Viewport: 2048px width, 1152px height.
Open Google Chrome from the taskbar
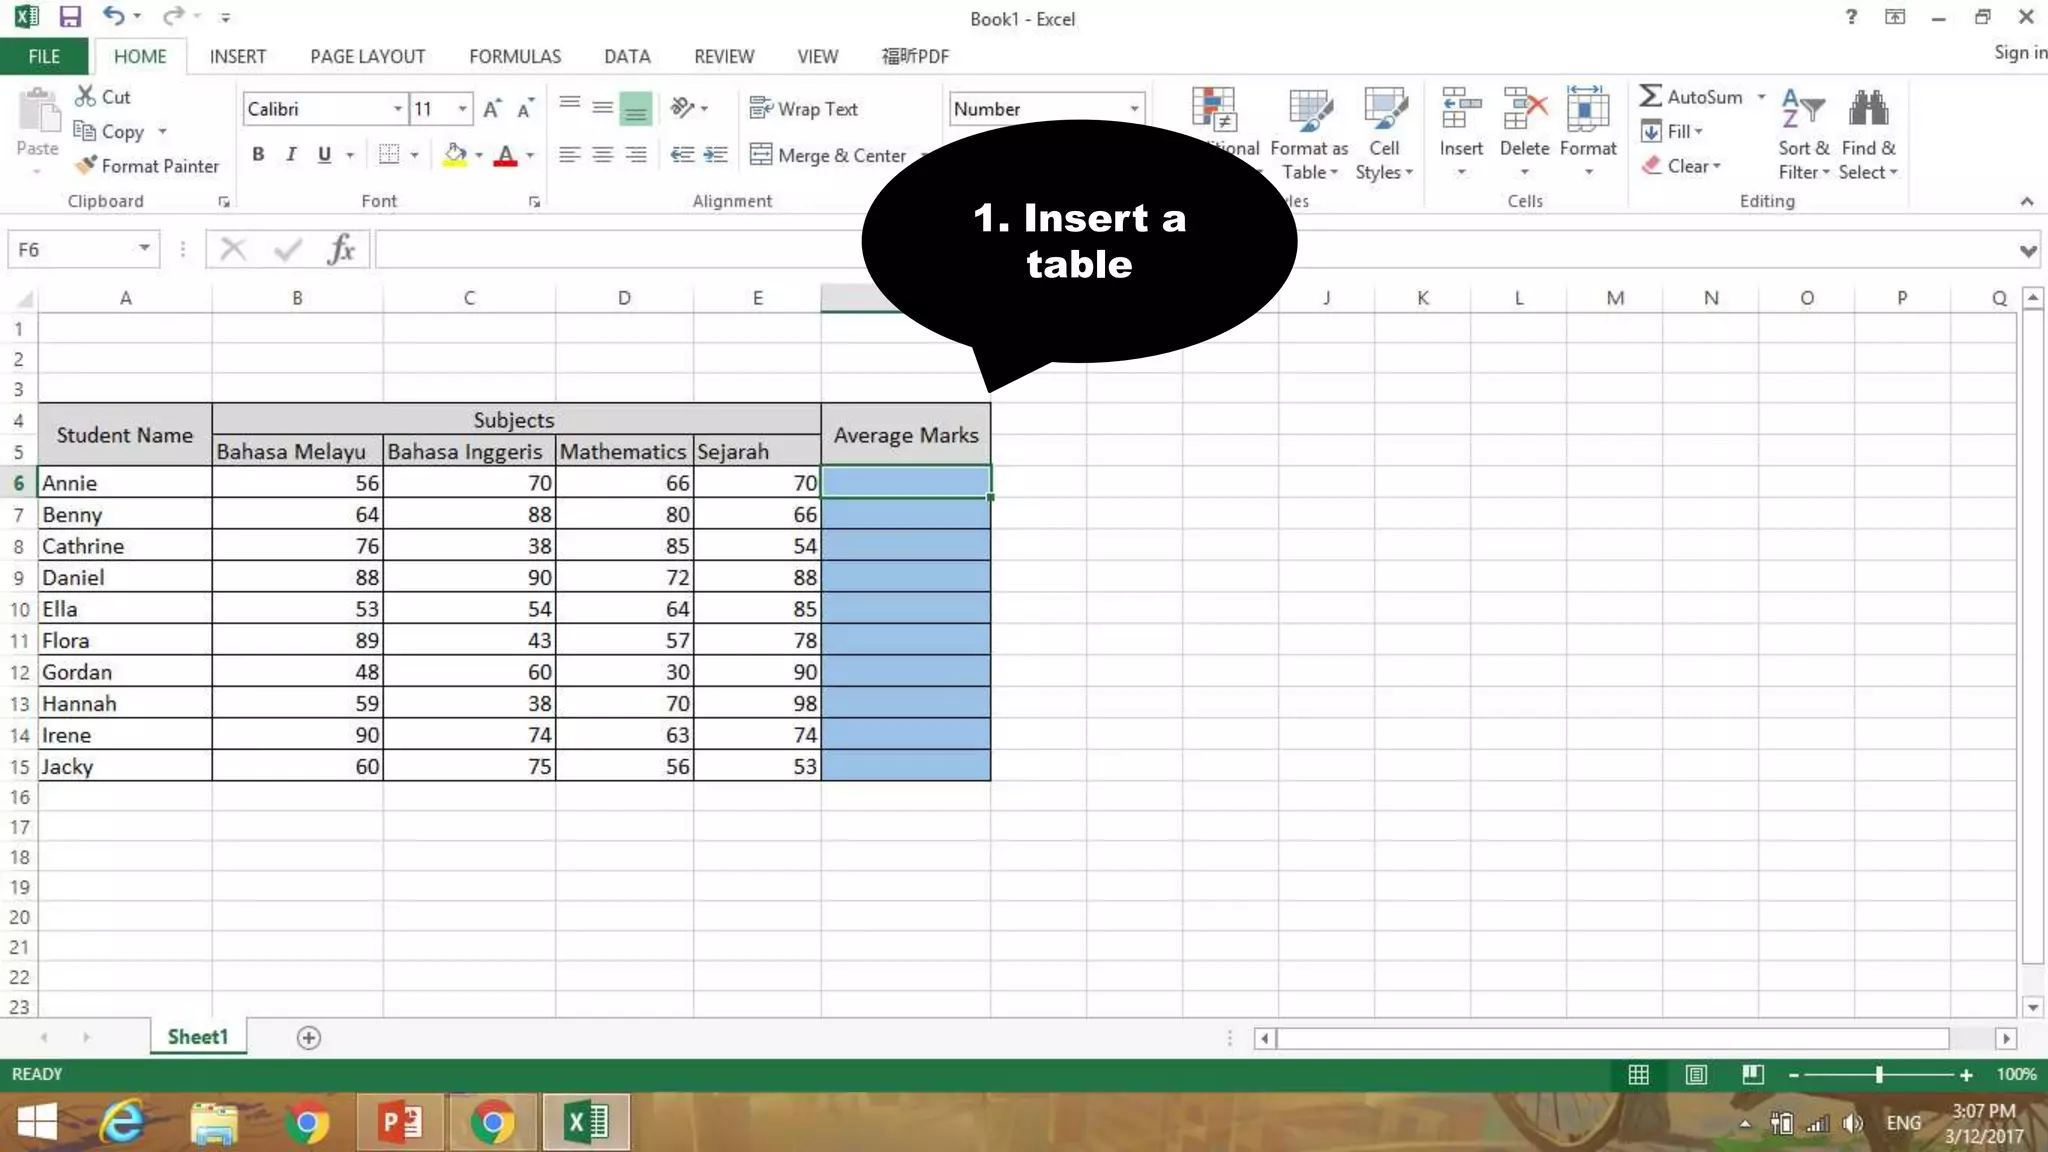pyautogui.click(x=307, y=1123)
